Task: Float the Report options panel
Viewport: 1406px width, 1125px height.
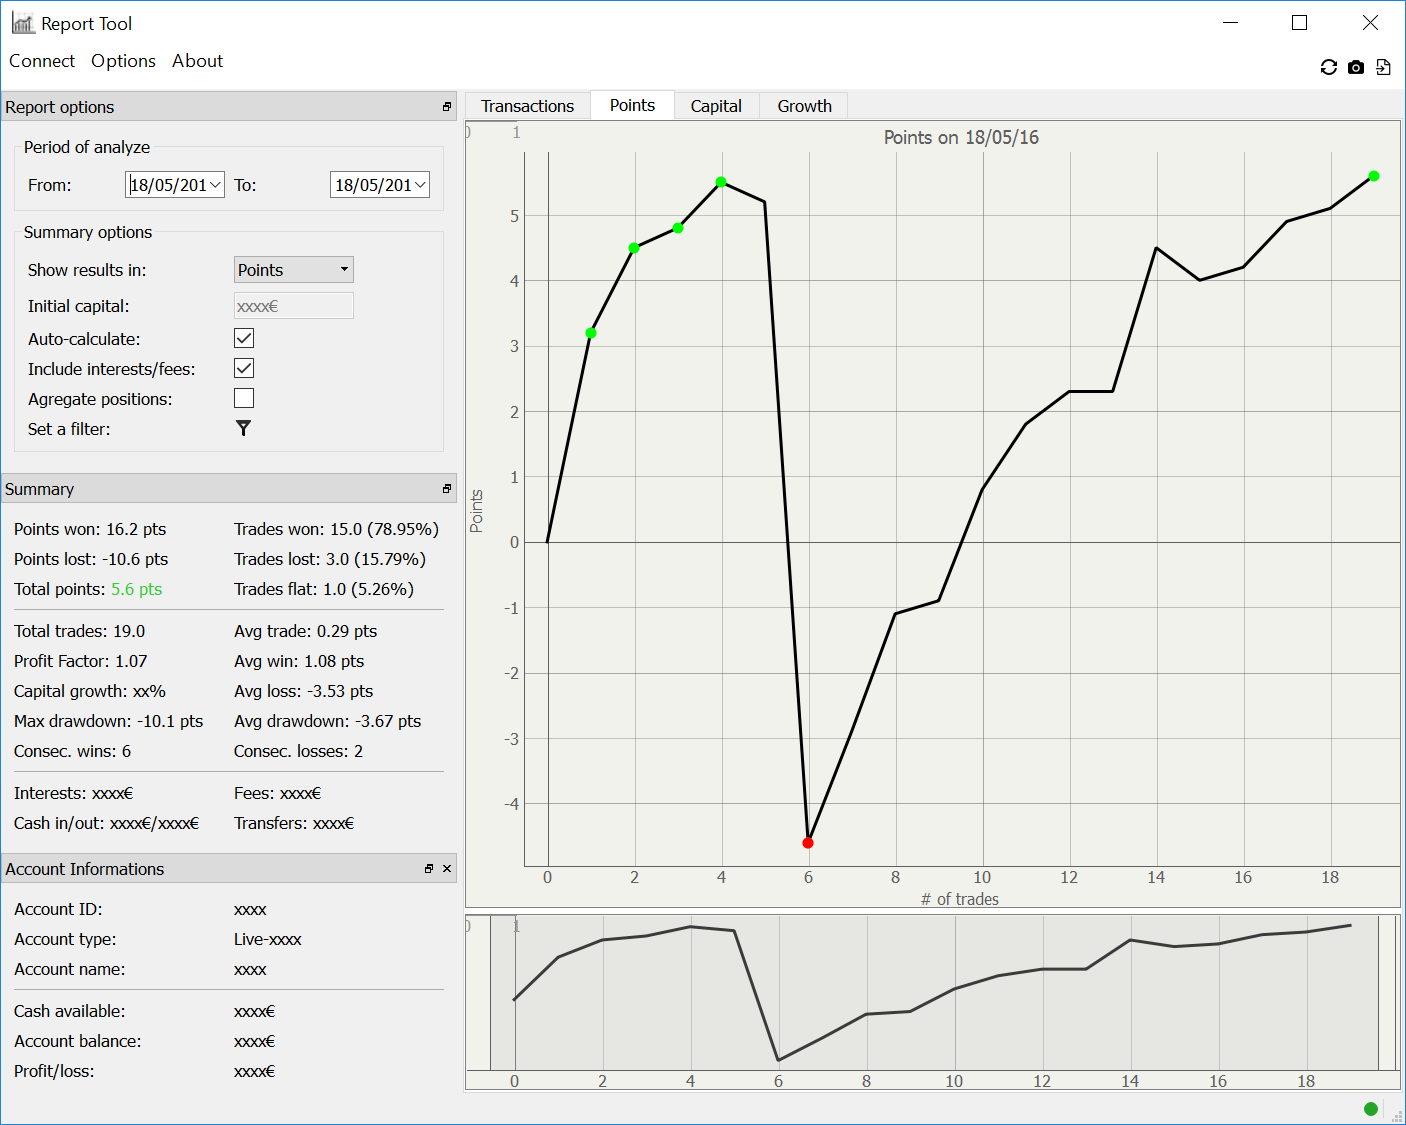Action: coord(447,107)
